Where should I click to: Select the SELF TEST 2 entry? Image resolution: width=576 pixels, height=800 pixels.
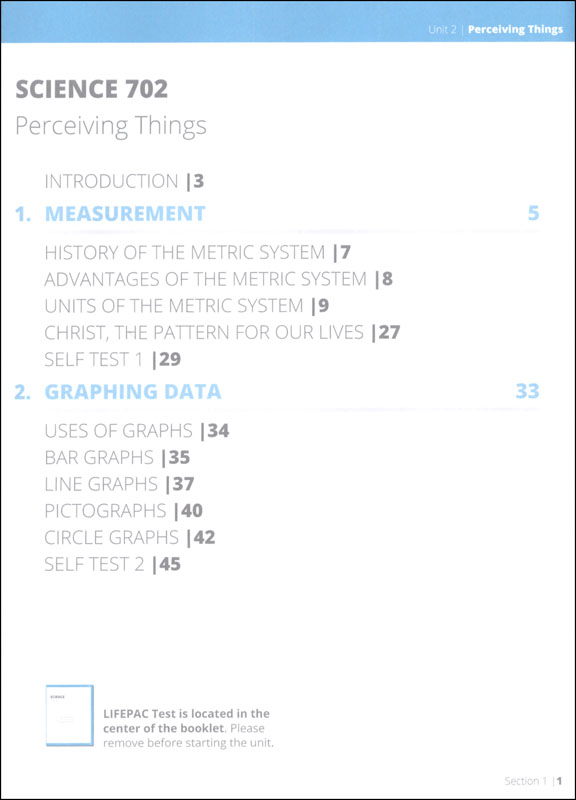[x=113, y=564]
